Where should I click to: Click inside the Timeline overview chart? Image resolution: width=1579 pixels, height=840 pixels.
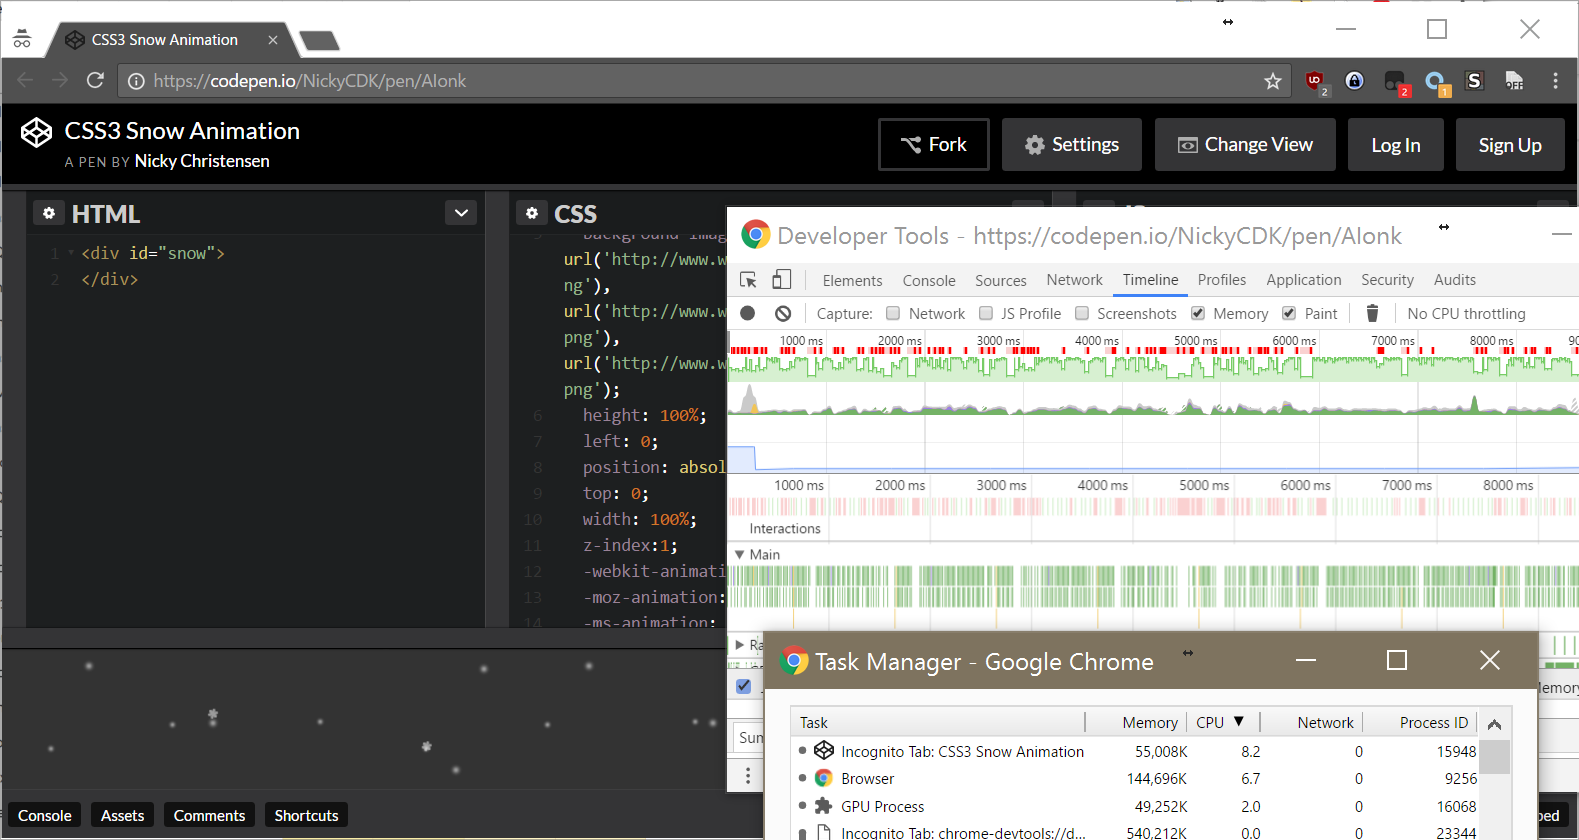pos(1153,402)
